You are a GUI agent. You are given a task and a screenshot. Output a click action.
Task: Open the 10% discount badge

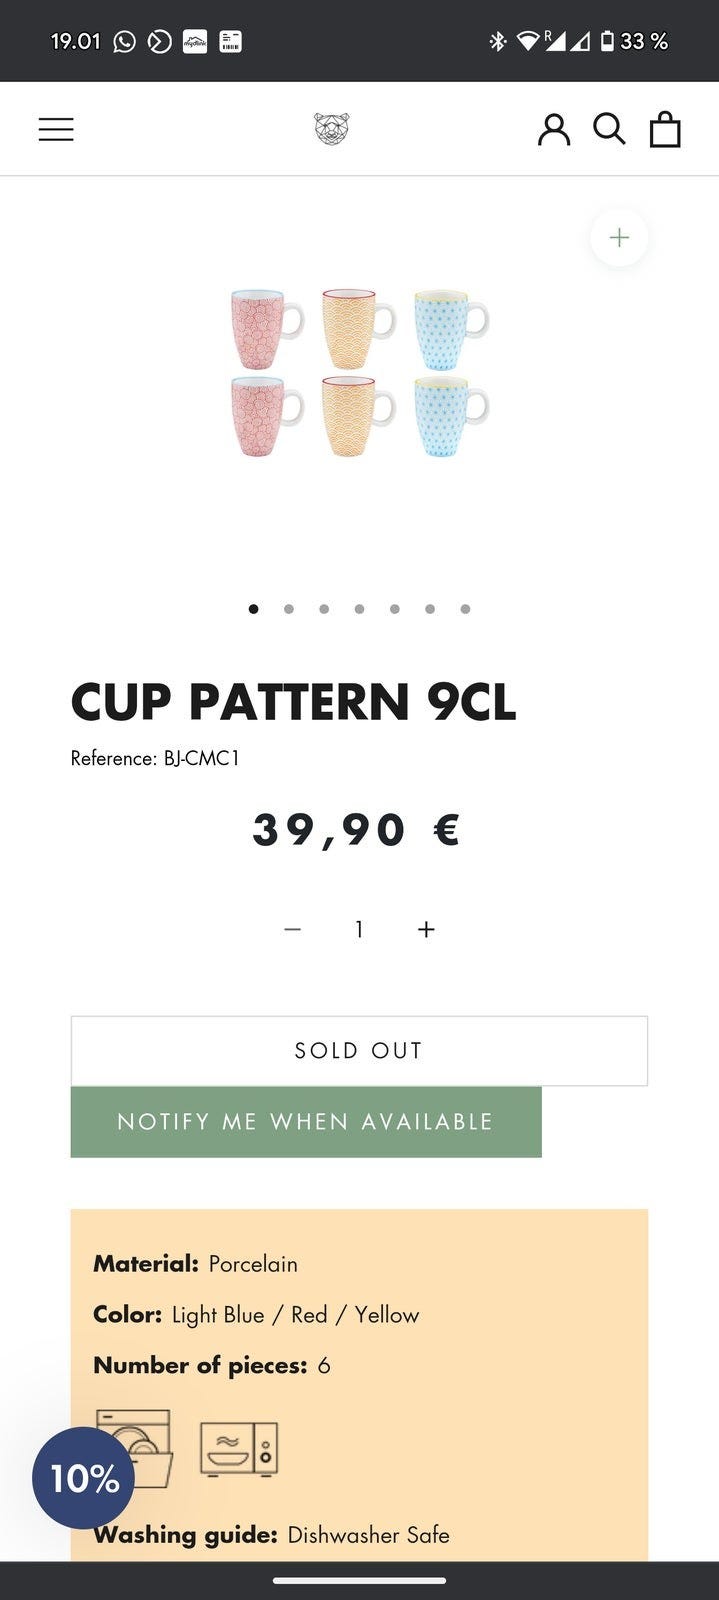pyautogui.click(x=84, y=1478)
